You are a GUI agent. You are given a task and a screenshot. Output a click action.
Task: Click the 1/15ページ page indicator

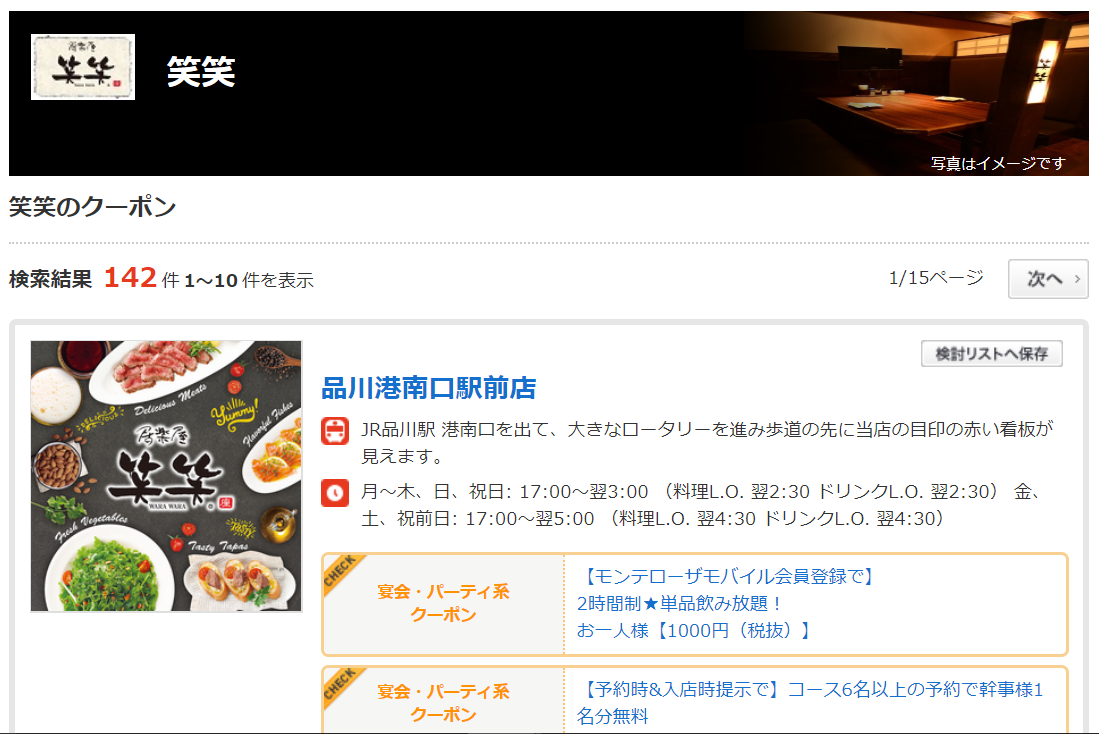coord(936,278)
